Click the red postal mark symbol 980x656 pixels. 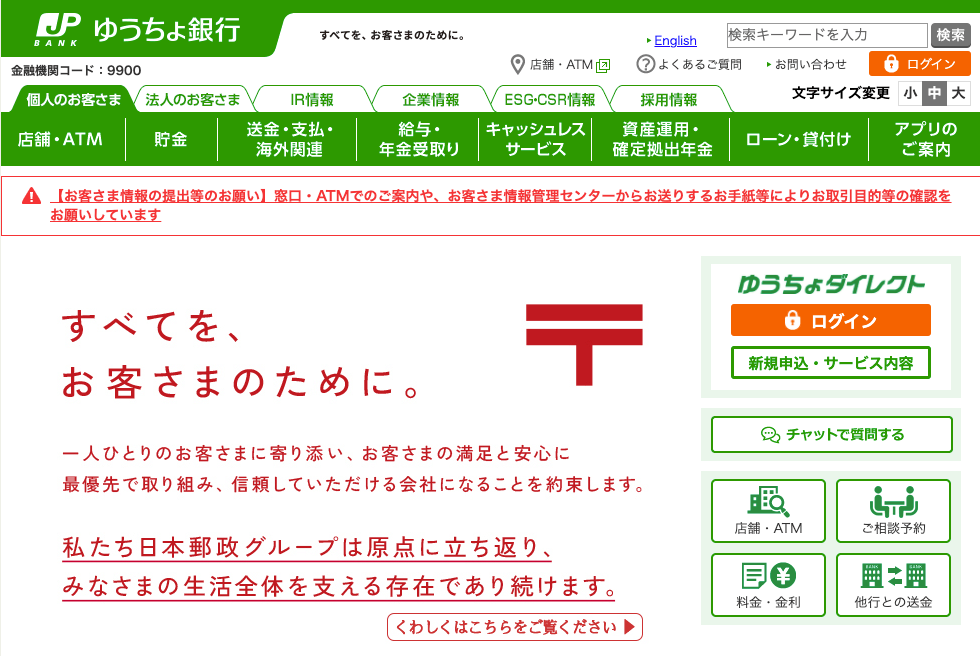[584, 344]
